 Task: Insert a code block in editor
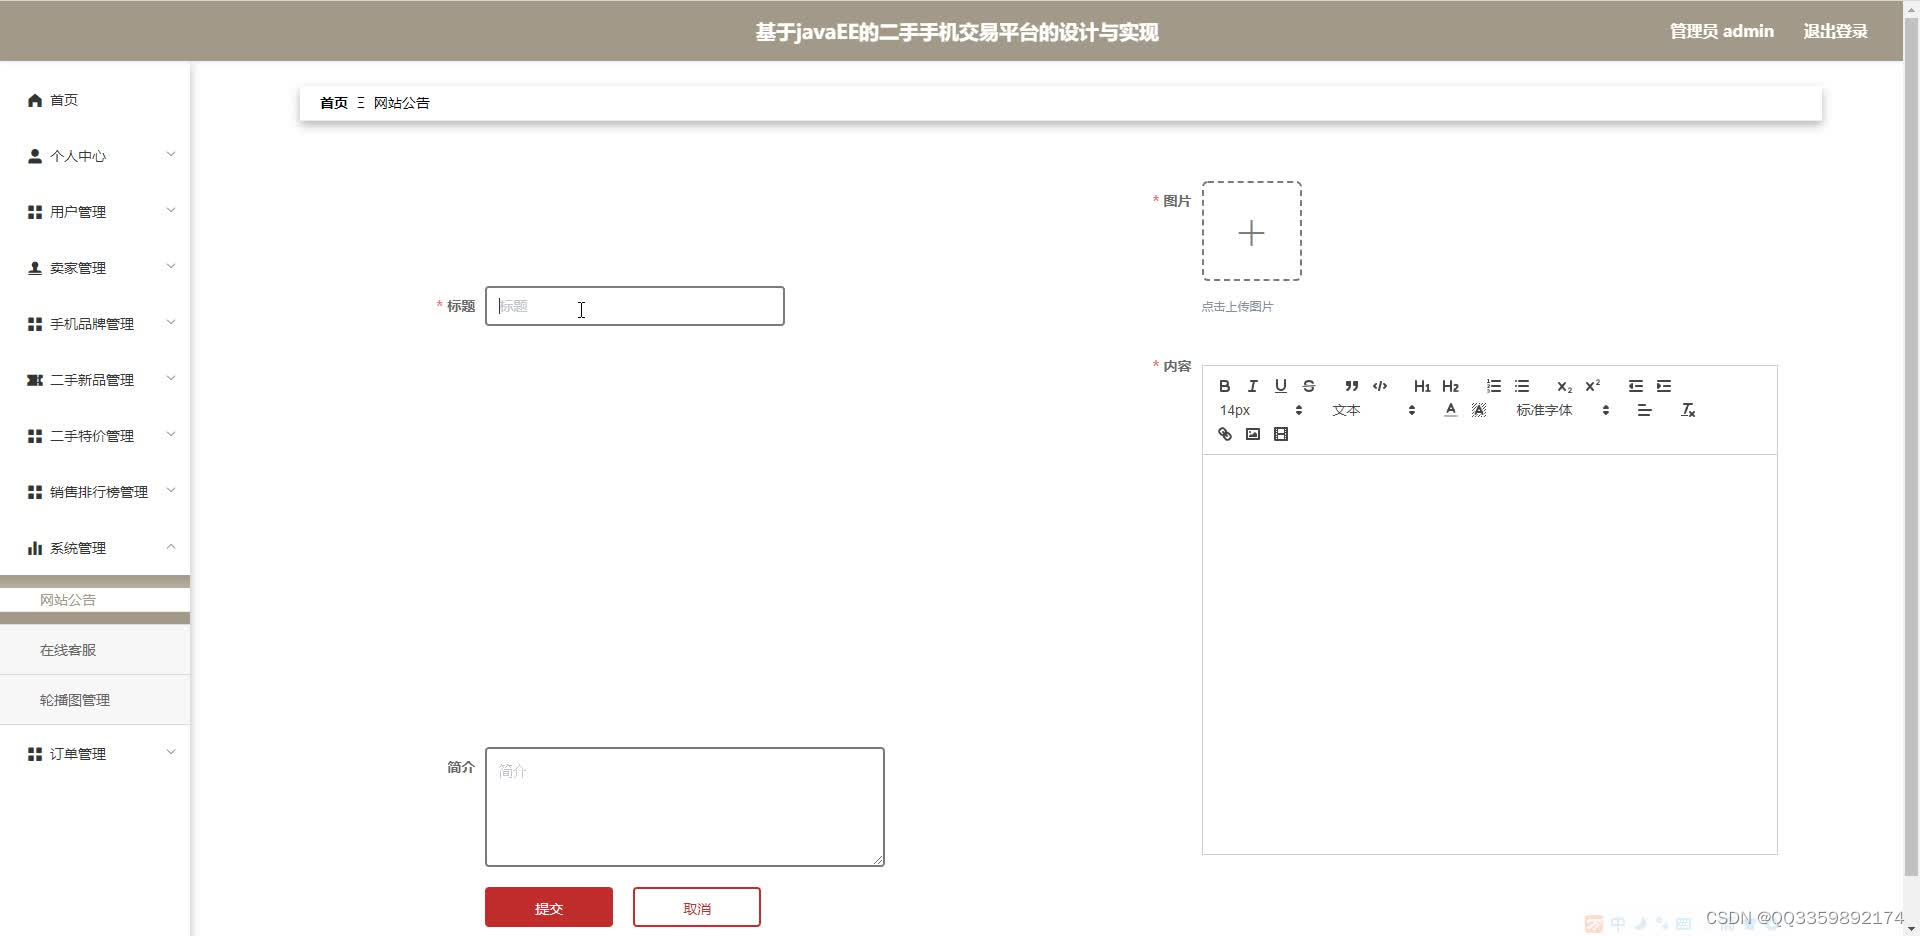coord(1380,386)
